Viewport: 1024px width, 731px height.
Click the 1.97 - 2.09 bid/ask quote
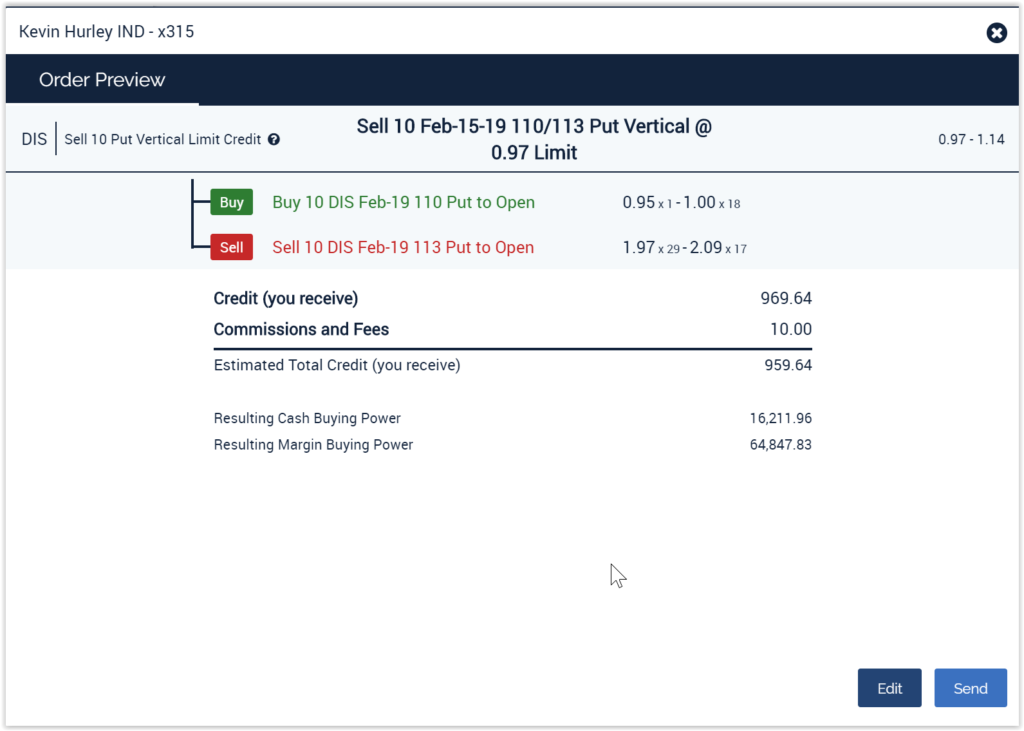click(684, 247)
